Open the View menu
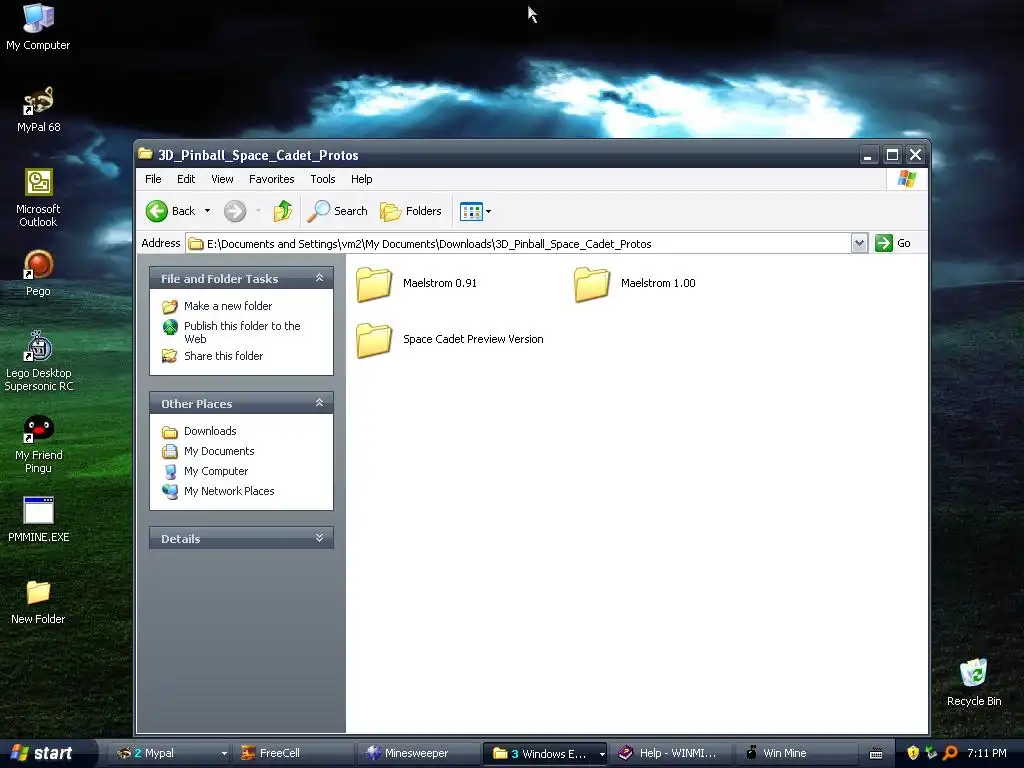Image resolution: width=1024 pixels, height=768 pixels. tap(222, 179)
